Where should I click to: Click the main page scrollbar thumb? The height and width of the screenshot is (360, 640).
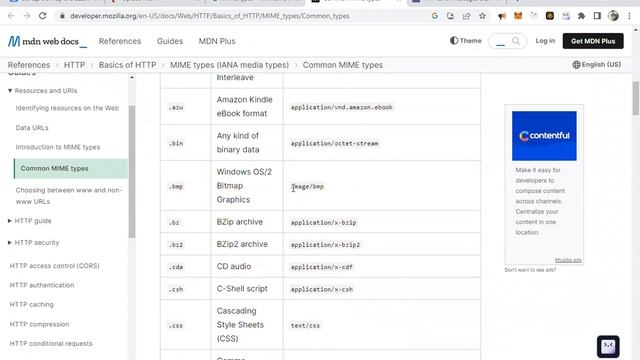coord(636,98)
